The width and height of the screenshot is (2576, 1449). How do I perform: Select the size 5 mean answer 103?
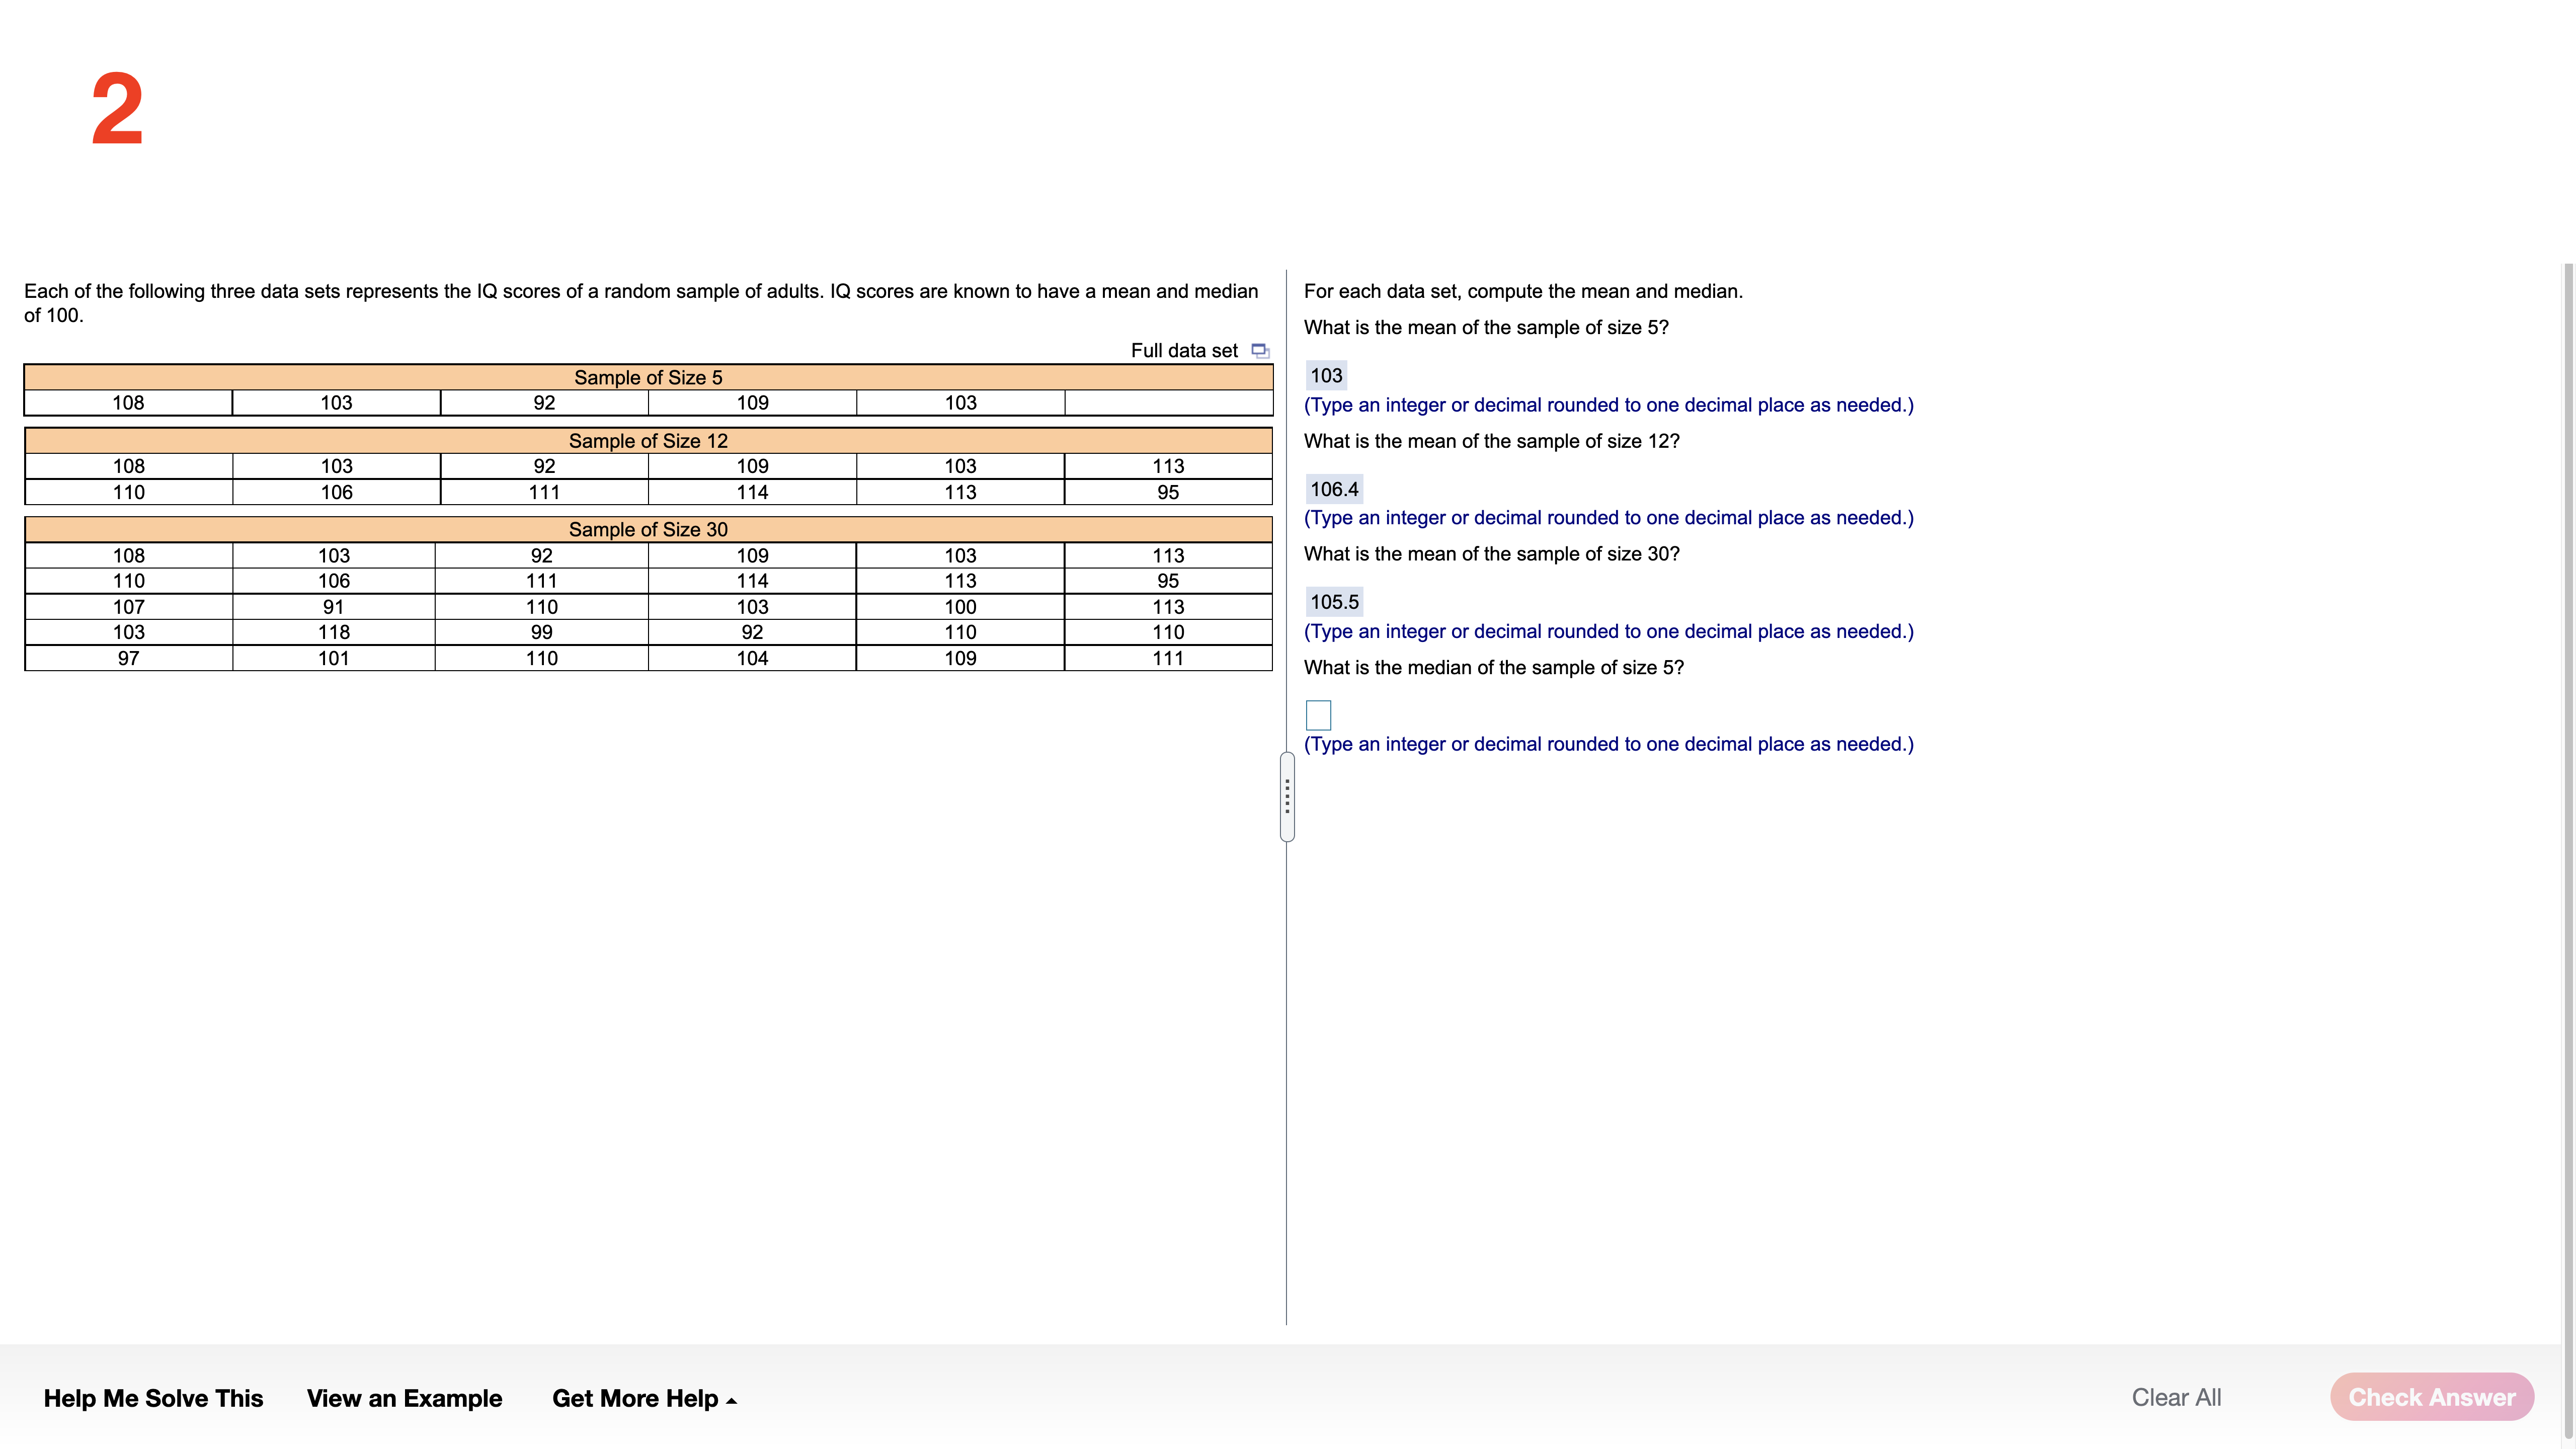coord(1326,376)
